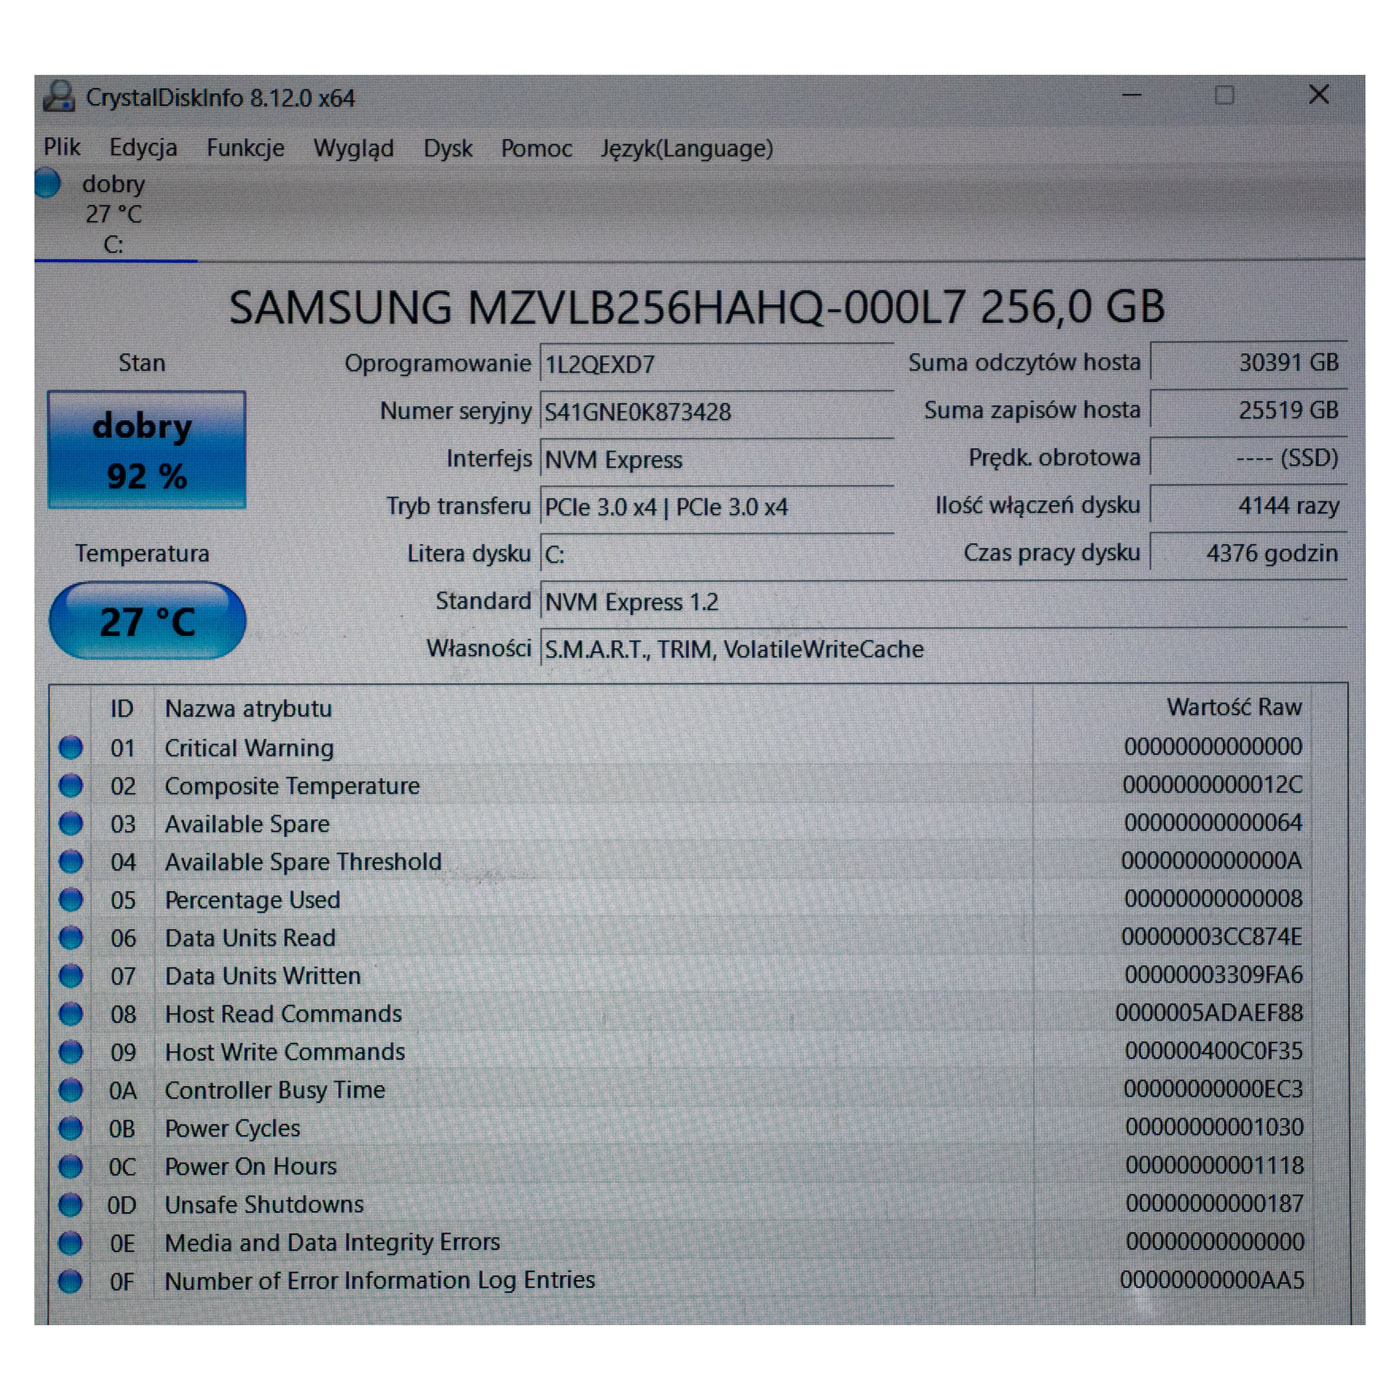Screen dimensions: 1400x1400
Task: Click raw value 00000003CC874E
Action: [1211, 937]
